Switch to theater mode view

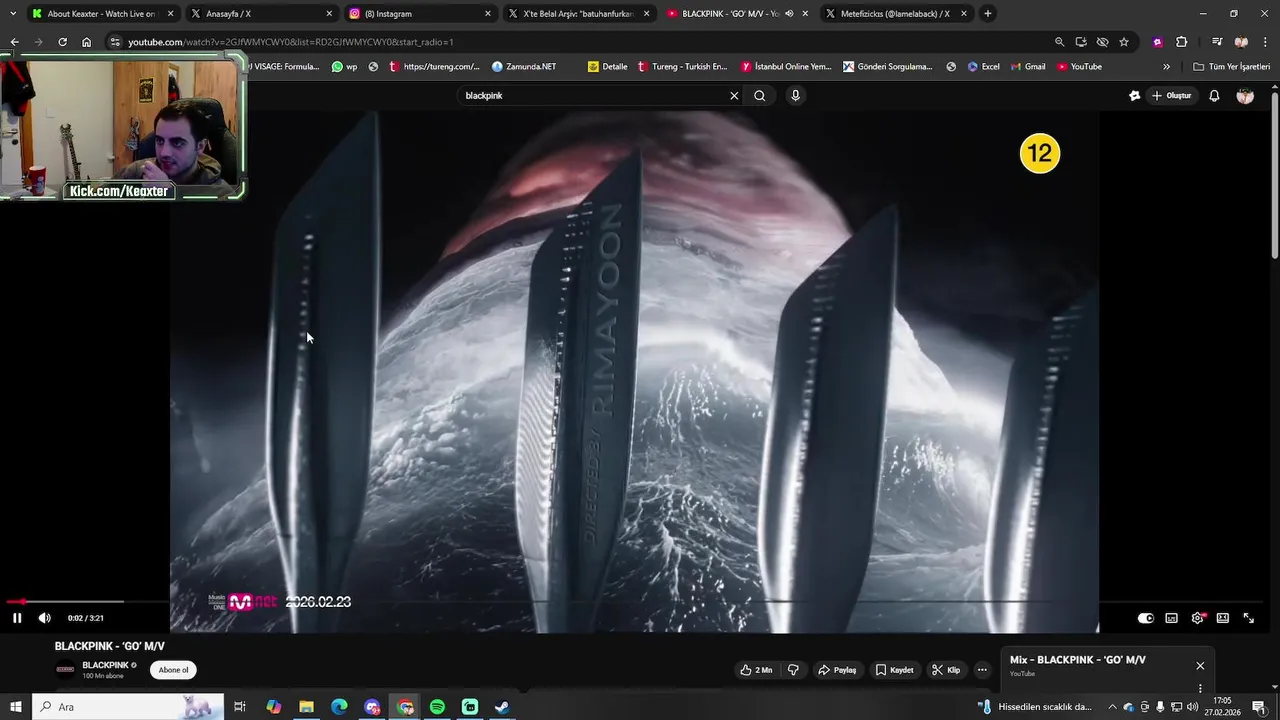coord(1222,618)
